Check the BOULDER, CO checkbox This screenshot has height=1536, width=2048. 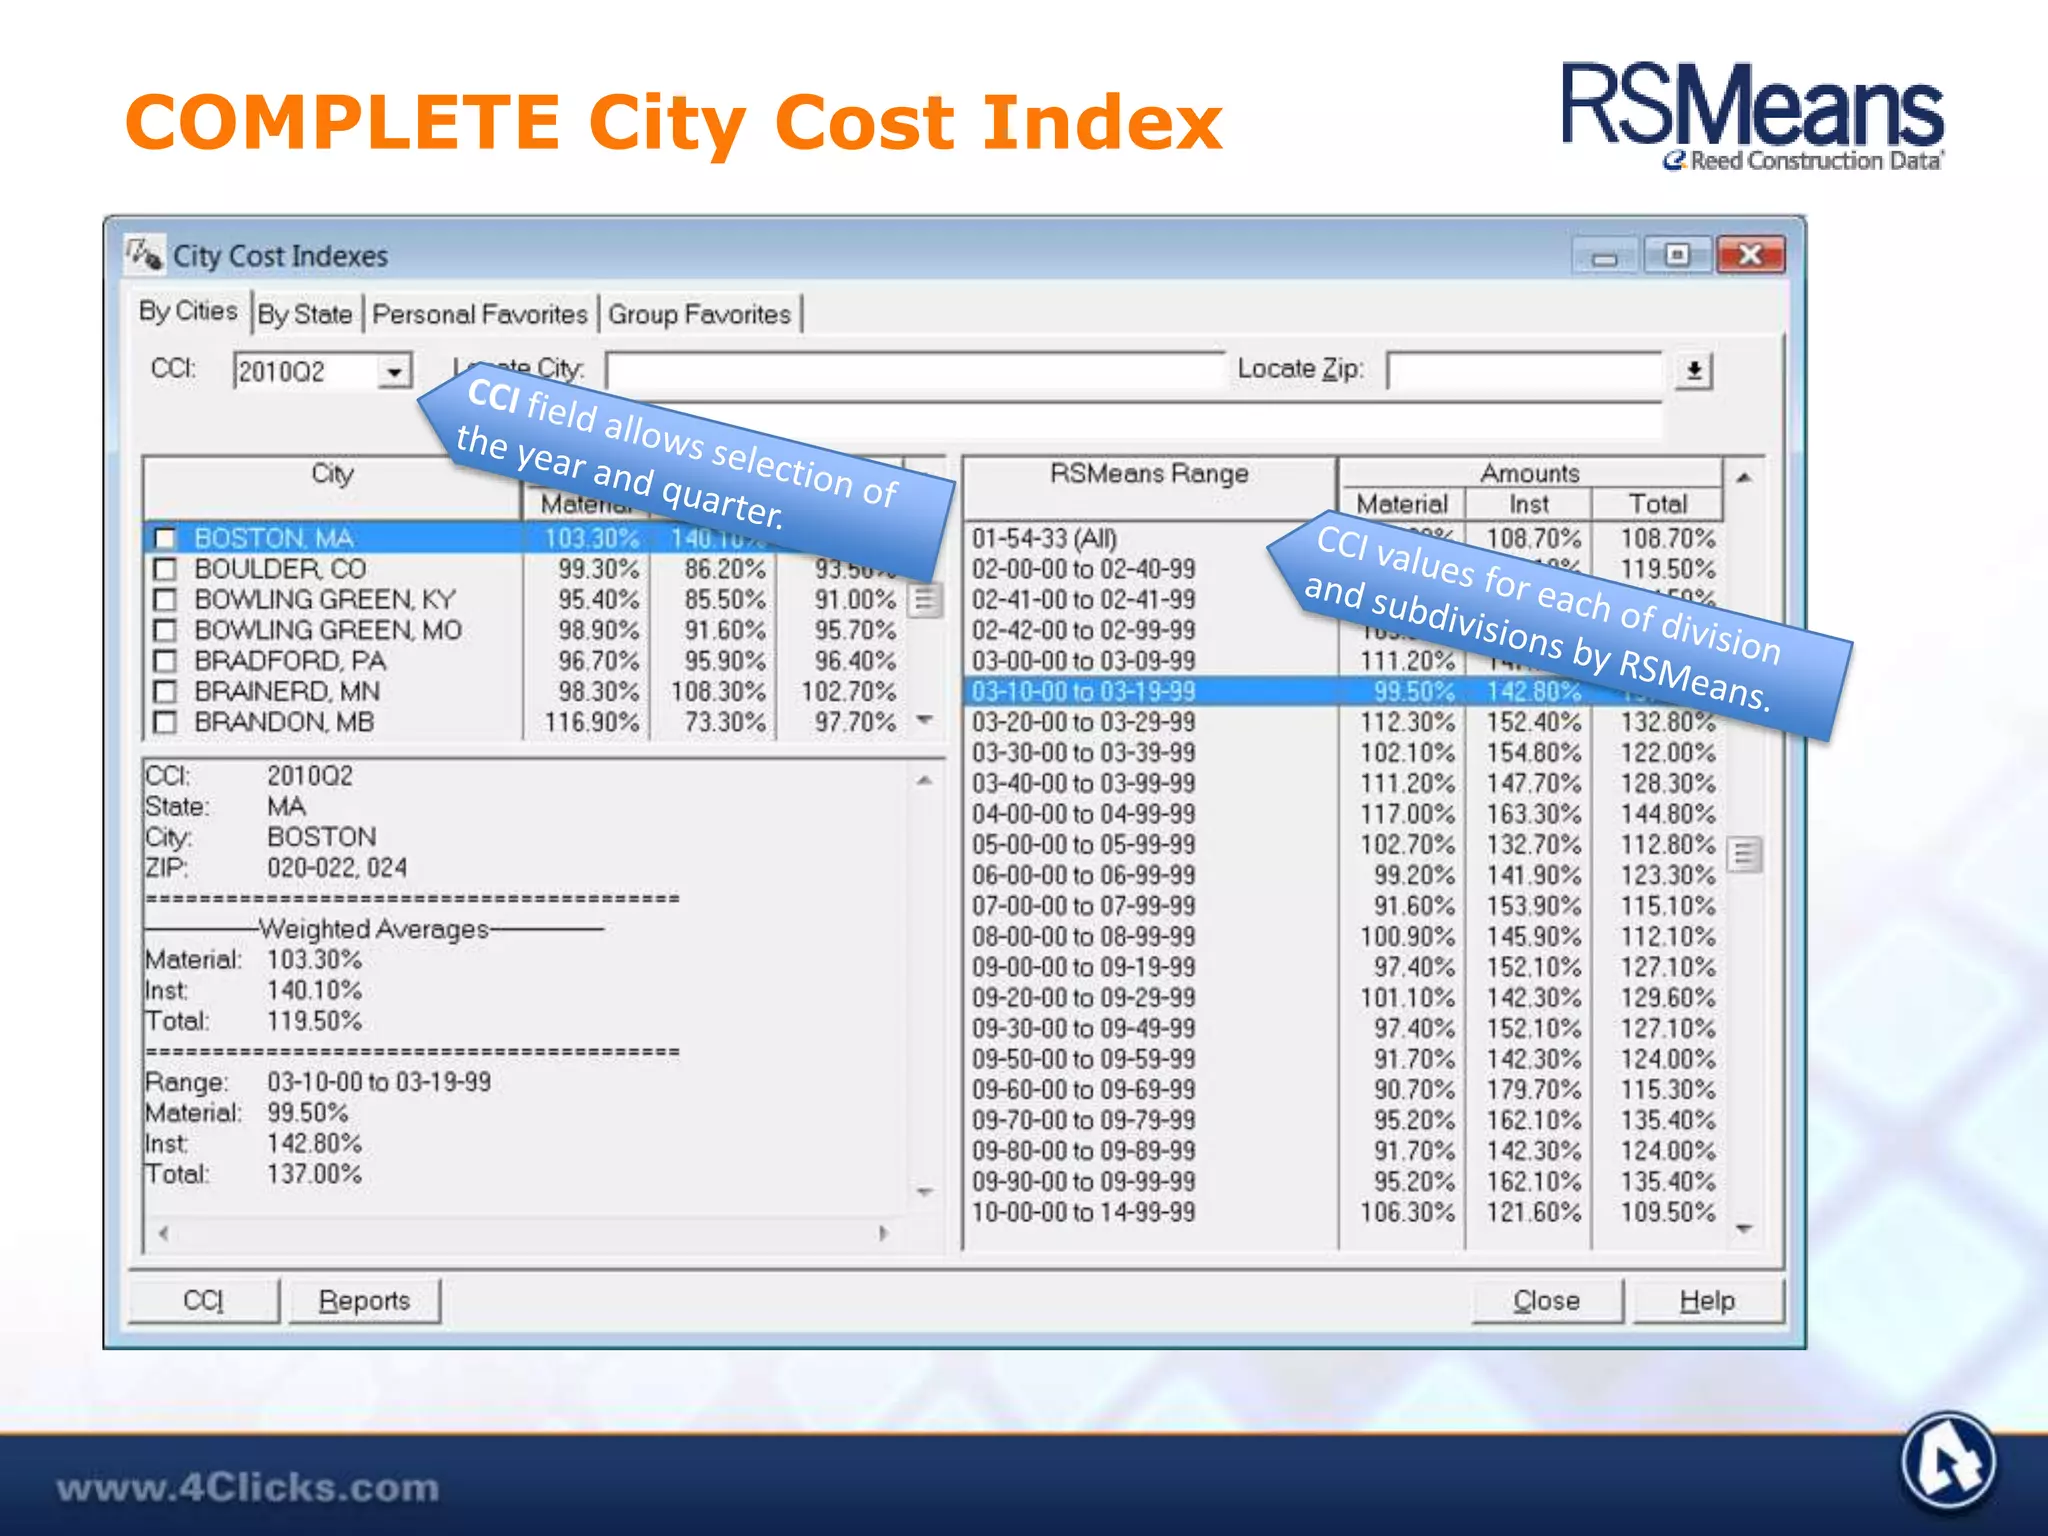165,570
